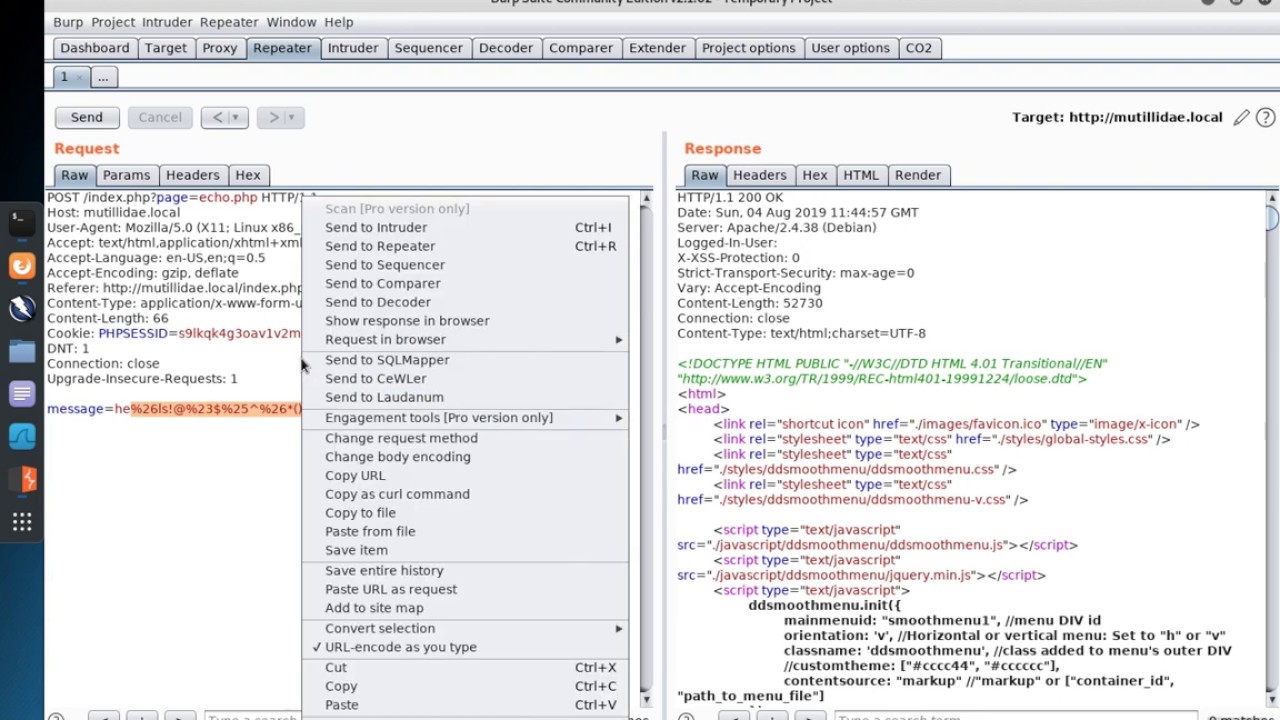Image resolution: width=1280 pixels, height=720 pixels.
Task: Open Repeater help question mark icon
Action: (x=1265, y=118)
